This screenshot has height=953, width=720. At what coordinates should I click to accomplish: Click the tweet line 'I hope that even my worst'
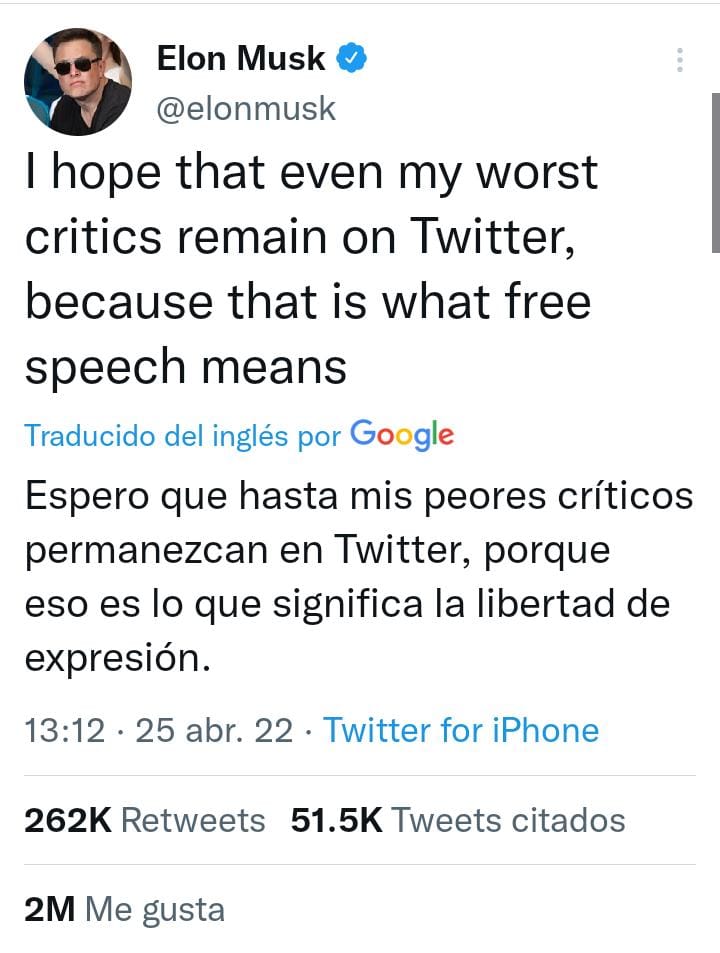(311, 173)
